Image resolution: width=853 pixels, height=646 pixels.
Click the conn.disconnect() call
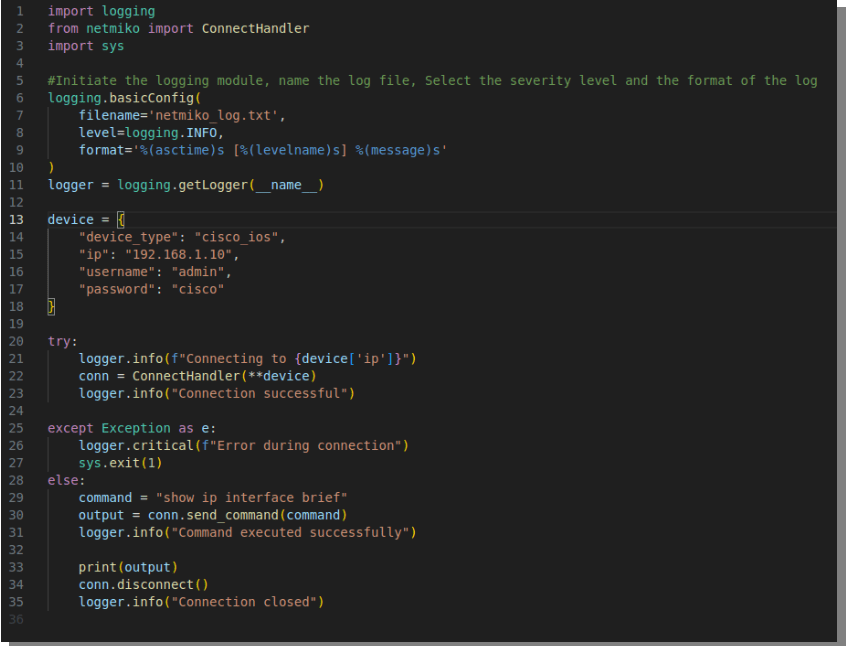coord(143,584)
